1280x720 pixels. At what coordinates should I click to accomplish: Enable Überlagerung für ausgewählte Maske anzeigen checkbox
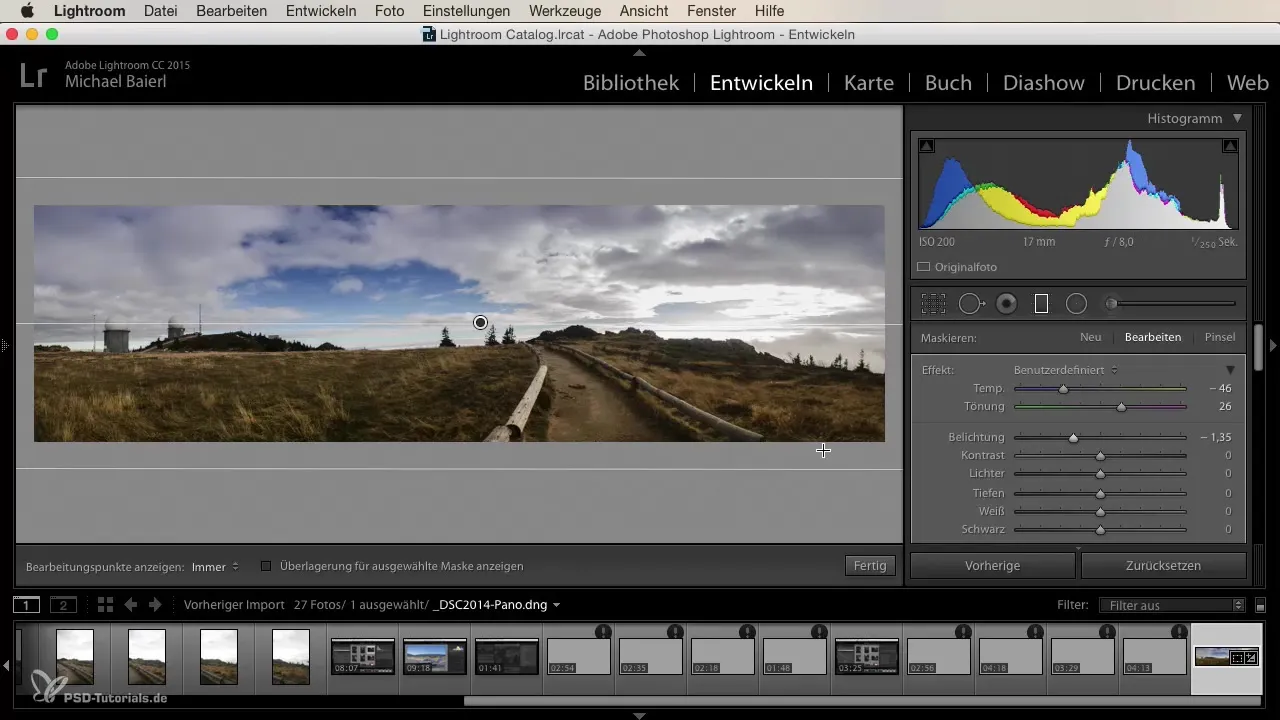tap(266, 566)
